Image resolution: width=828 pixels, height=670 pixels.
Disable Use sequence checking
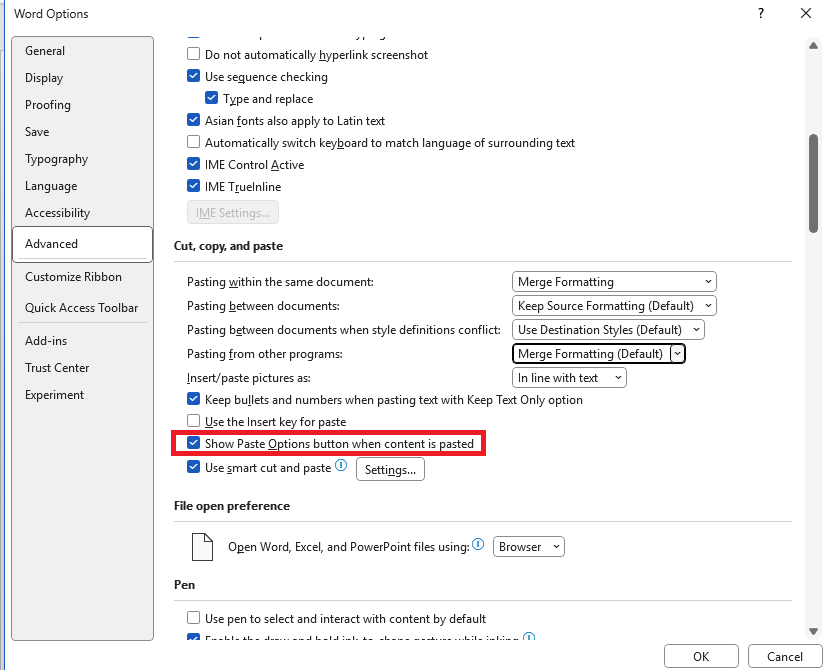pyautogui.click(x=194, y=76)
